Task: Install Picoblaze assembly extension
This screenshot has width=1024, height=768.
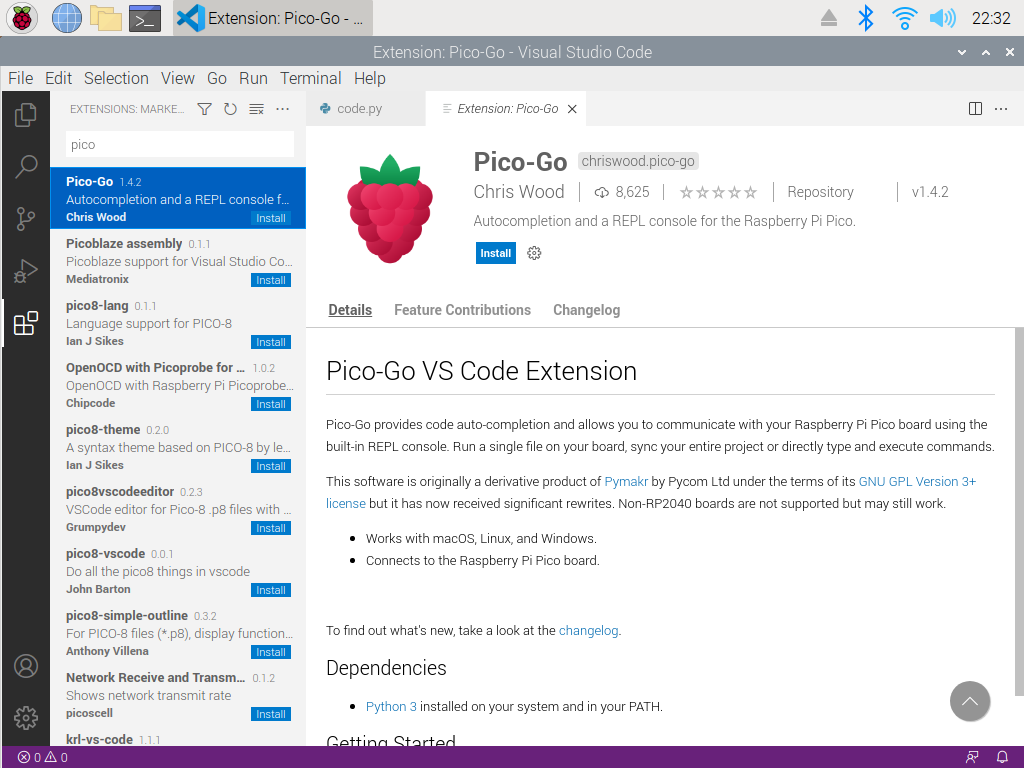Action: pyautogui.click(x=271, y=280)
